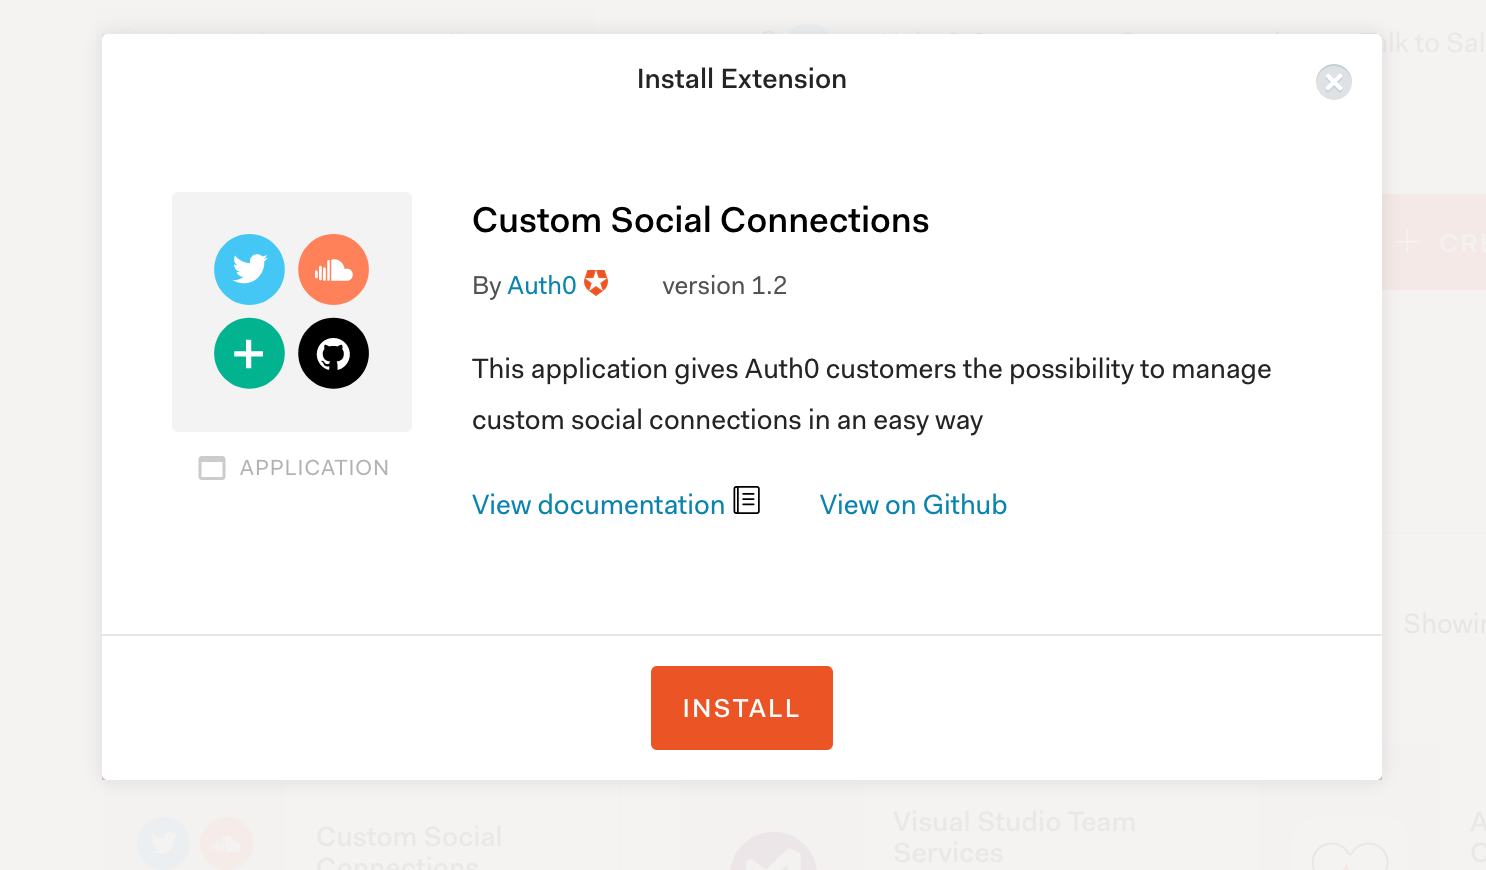Click the GitHub icon in the extension logo
This screenshot has width=1486, height=870.
[333, 353]
